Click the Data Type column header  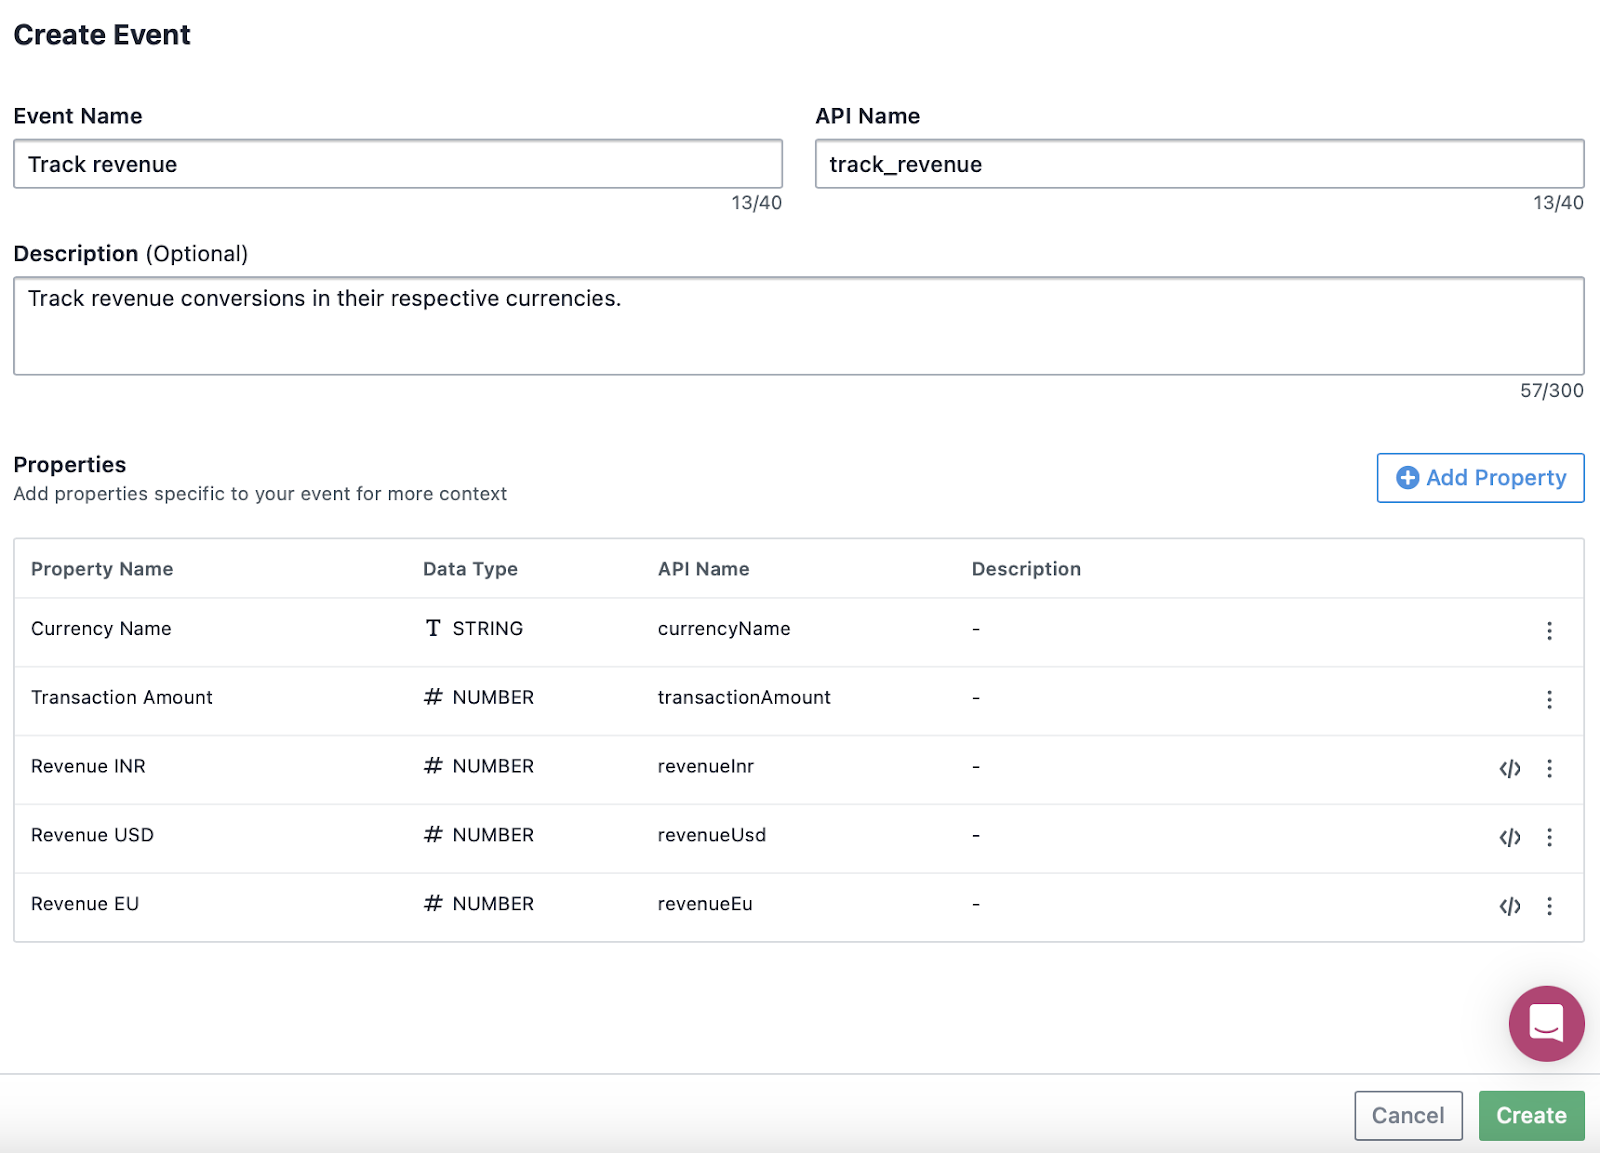470,569
